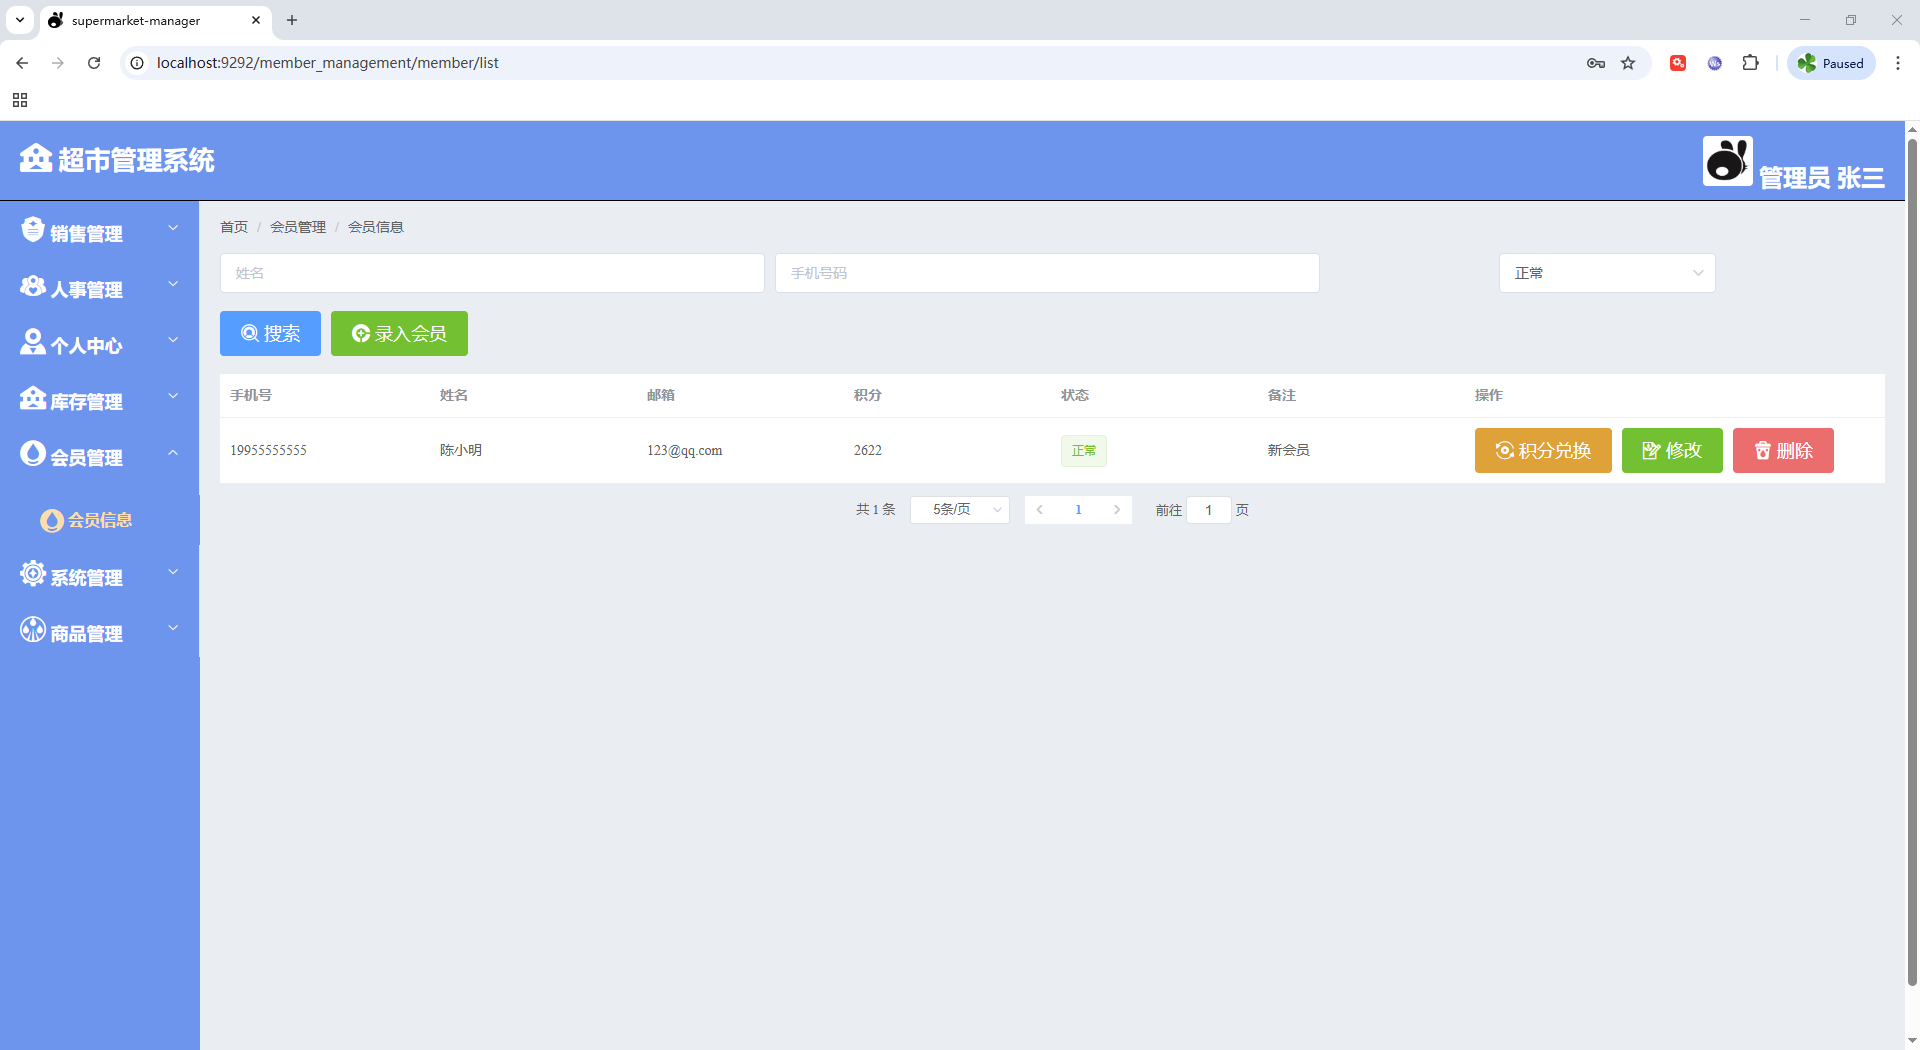Focus the 手机号码 search input field
Viewport: 1920px width, 1050px height.
point(1046,273)
